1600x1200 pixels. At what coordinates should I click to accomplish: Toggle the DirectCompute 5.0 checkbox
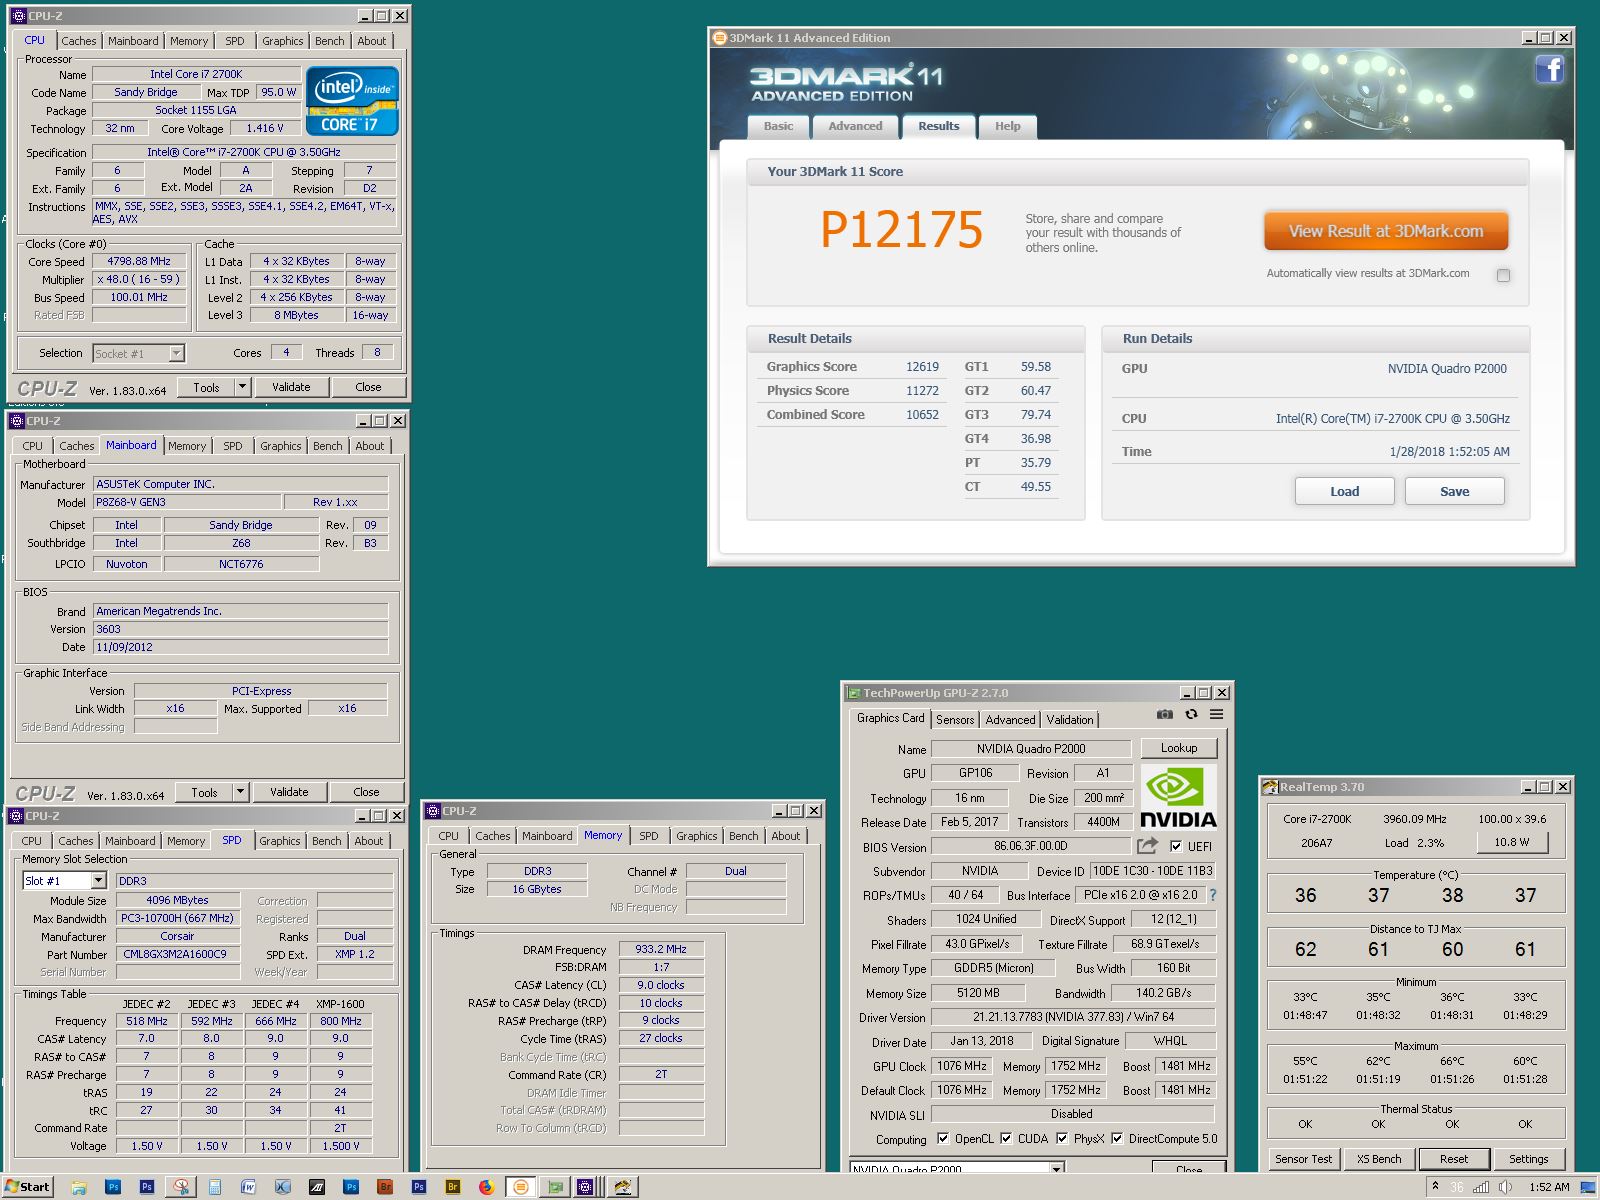[x=1117, y=1138]
